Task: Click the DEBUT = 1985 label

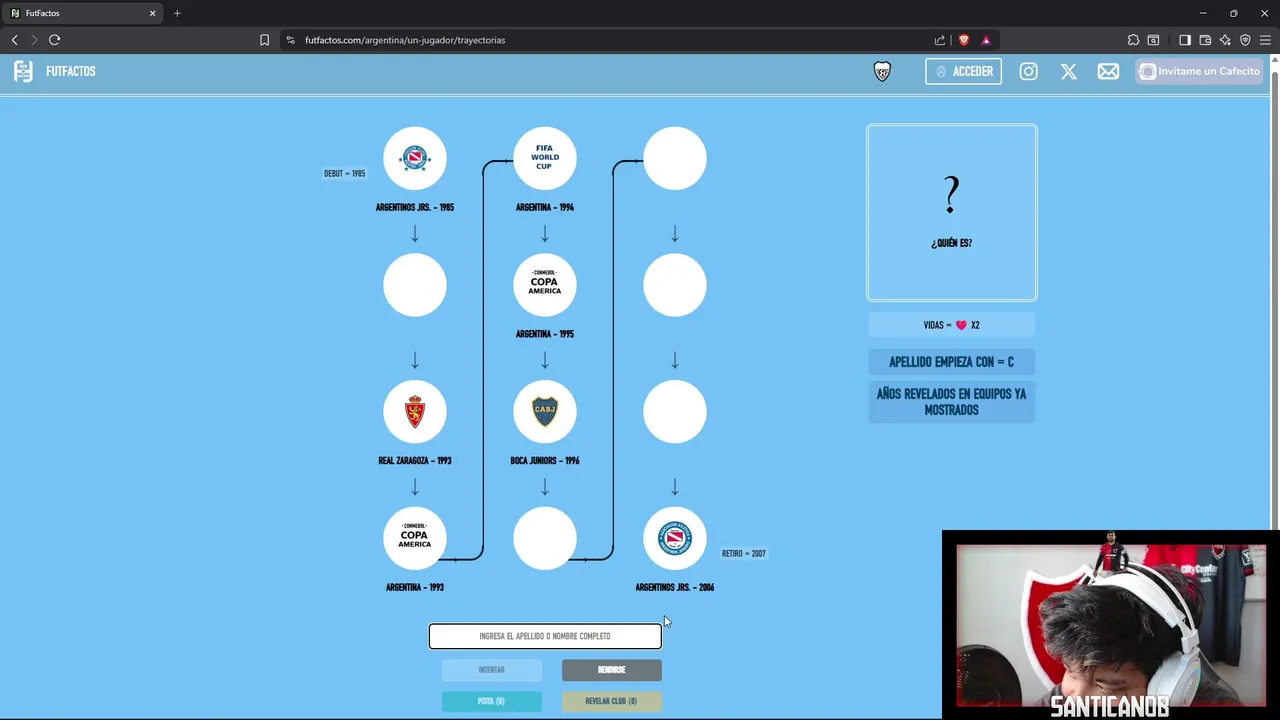Action: point(344,173)
